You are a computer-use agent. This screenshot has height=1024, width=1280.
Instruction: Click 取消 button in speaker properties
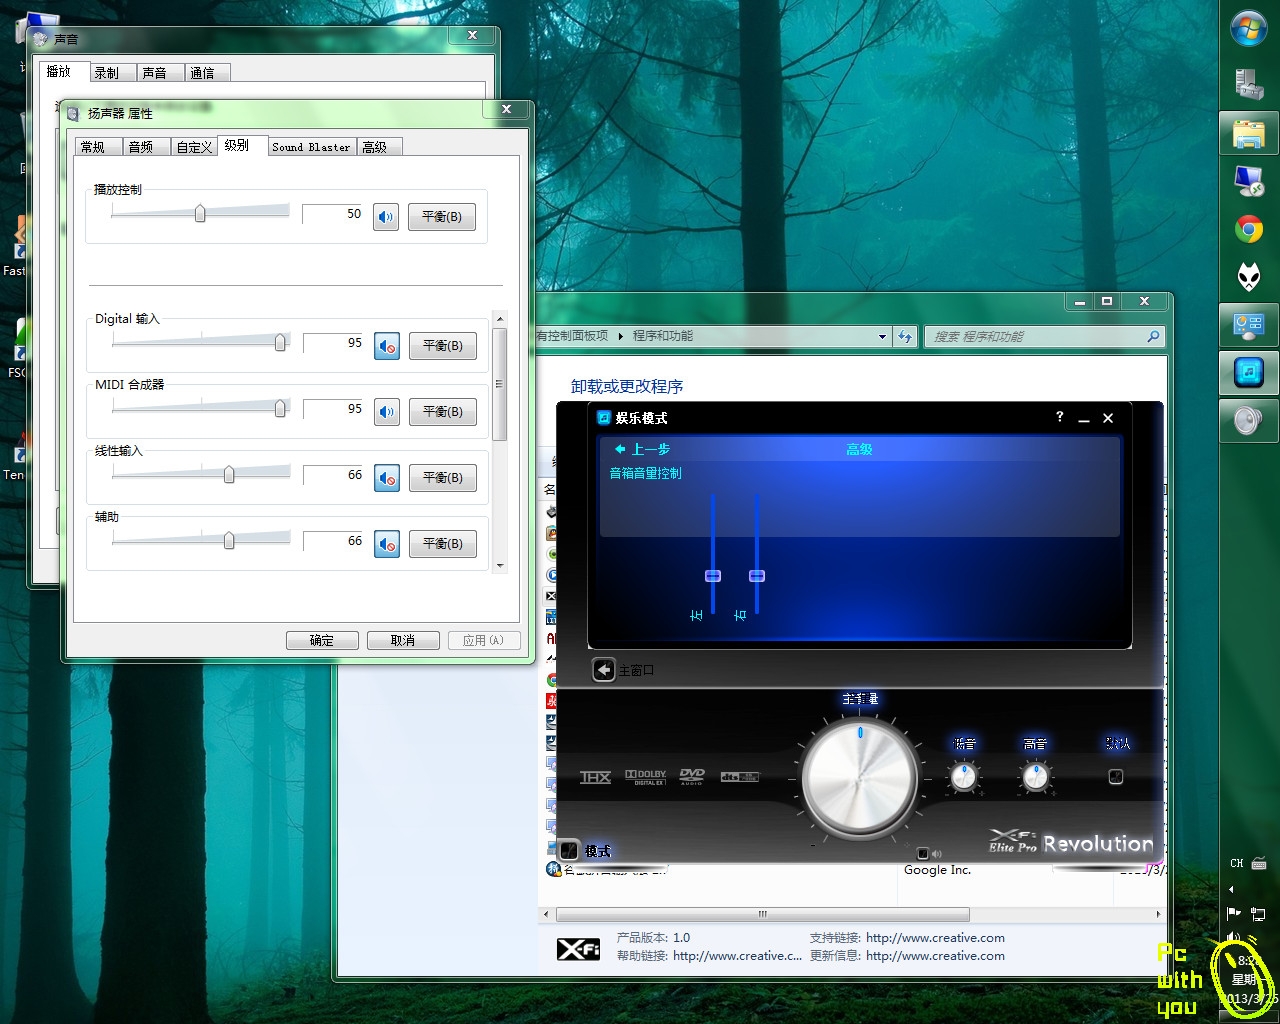[x=403, y=640]
